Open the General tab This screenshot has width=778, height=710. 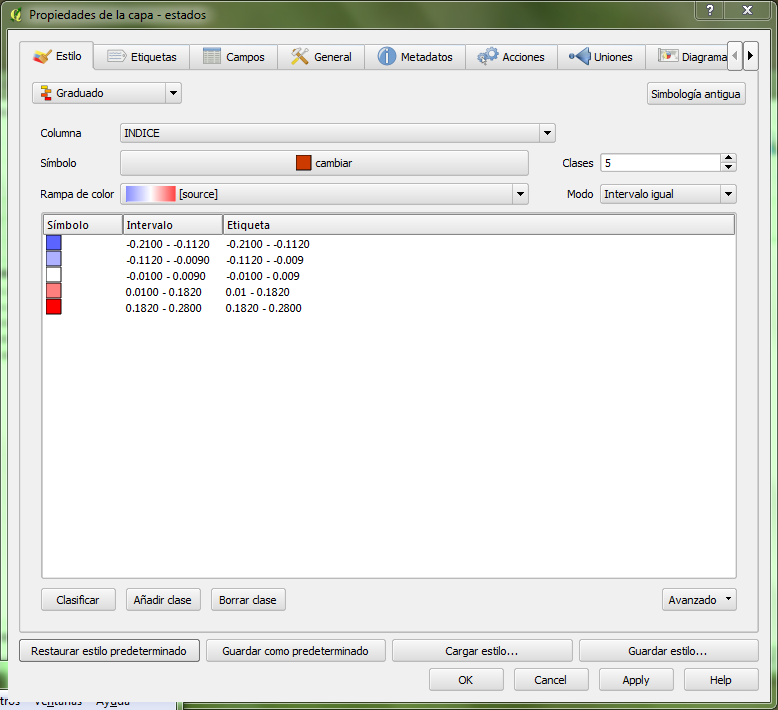point(321,57)
